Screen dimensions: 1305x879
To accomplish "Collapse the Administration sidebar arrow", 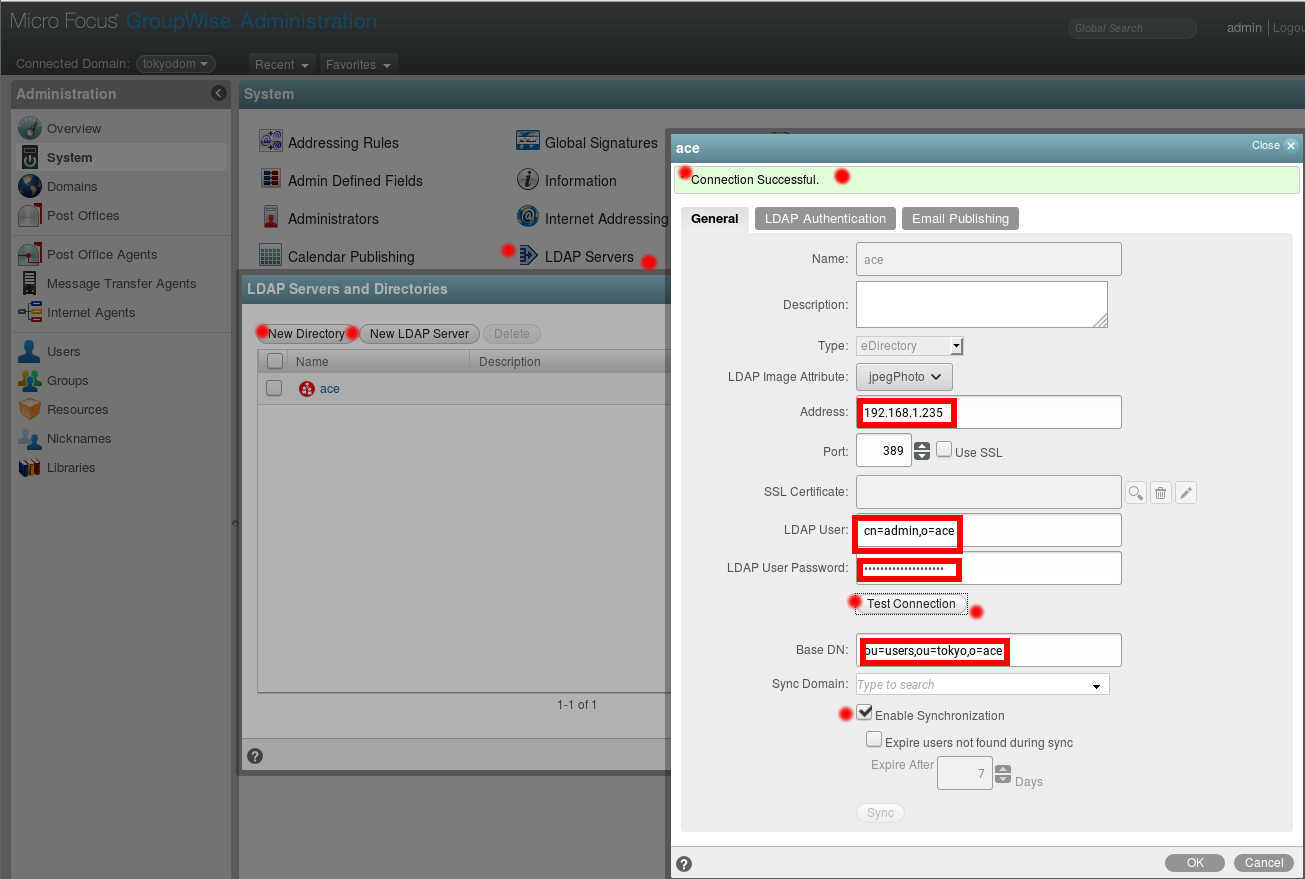I will (x=219, y=93).
